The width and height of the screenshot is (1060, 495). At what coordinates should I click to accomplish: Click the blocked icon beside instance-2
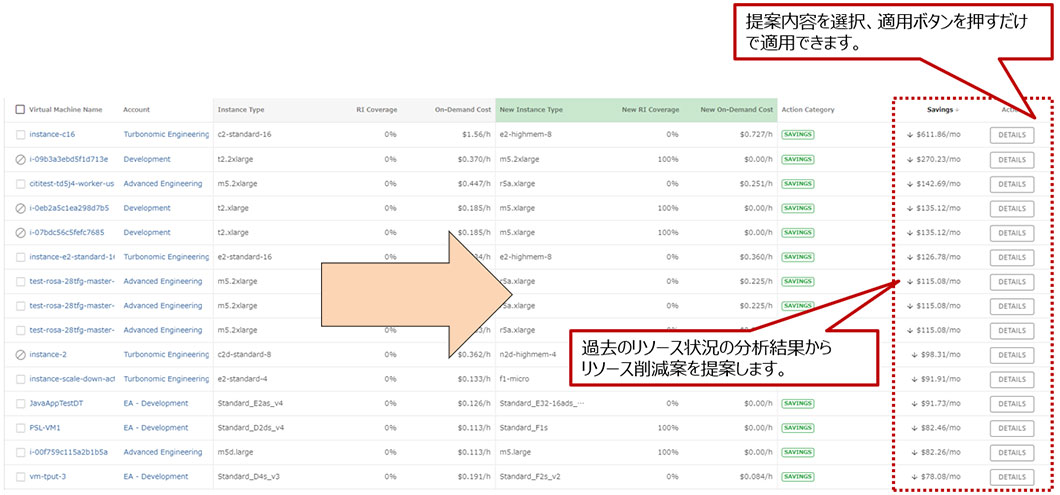pyautogui.click(x=21, y=355)
